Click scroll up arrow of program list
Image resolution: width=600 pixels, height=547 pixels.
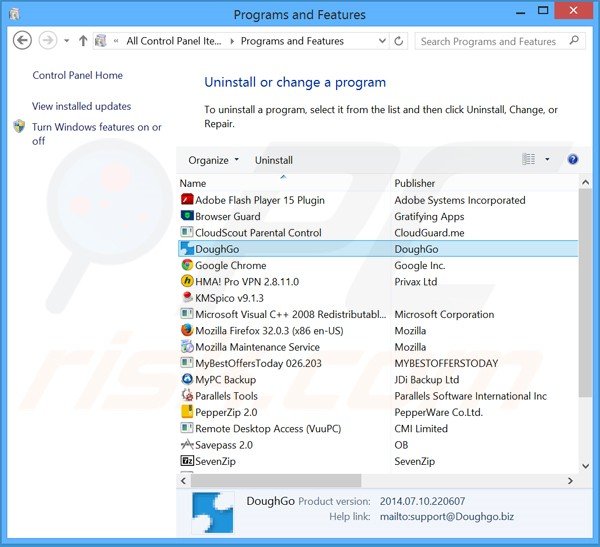[585, 183]
